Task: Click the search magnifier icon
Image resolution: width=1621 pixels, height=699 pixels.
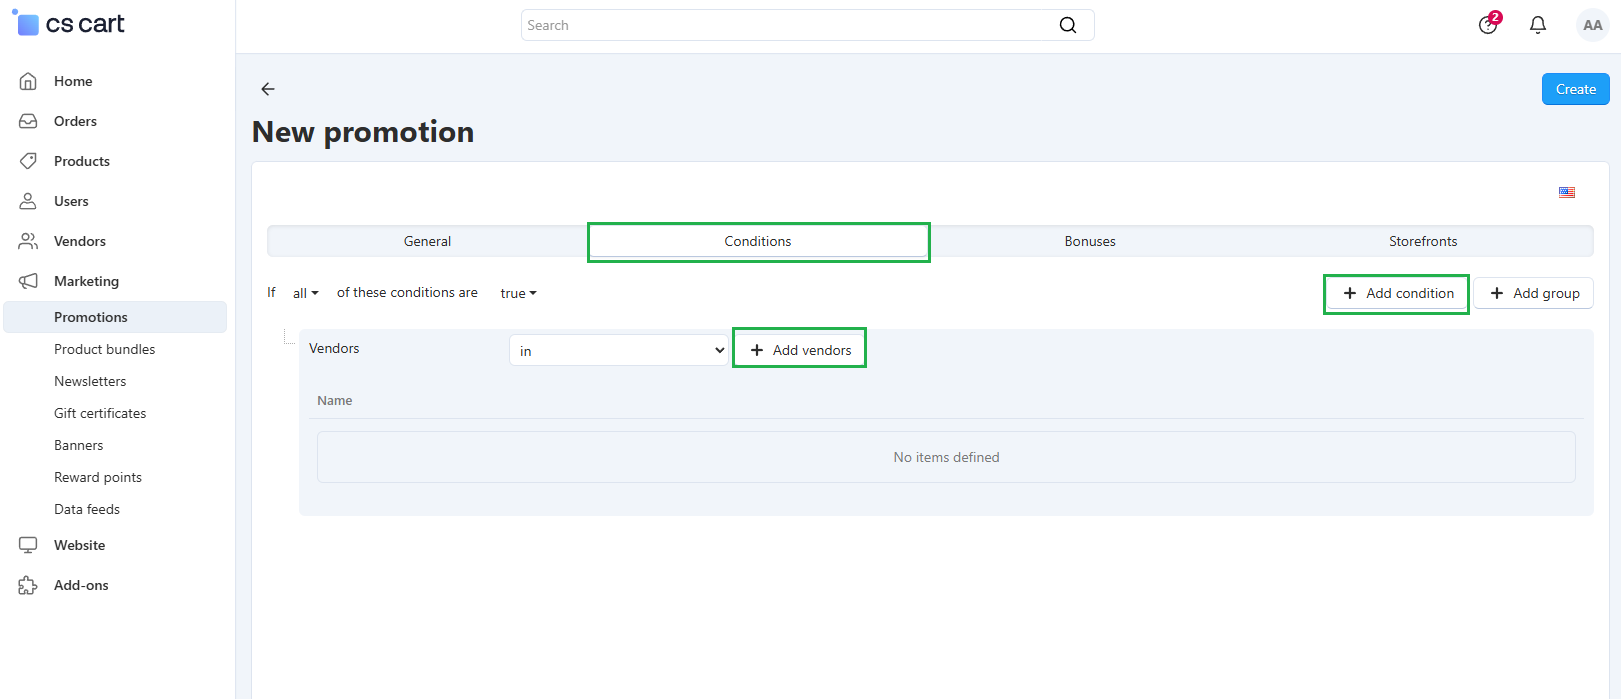Action: click(1068, 25)
